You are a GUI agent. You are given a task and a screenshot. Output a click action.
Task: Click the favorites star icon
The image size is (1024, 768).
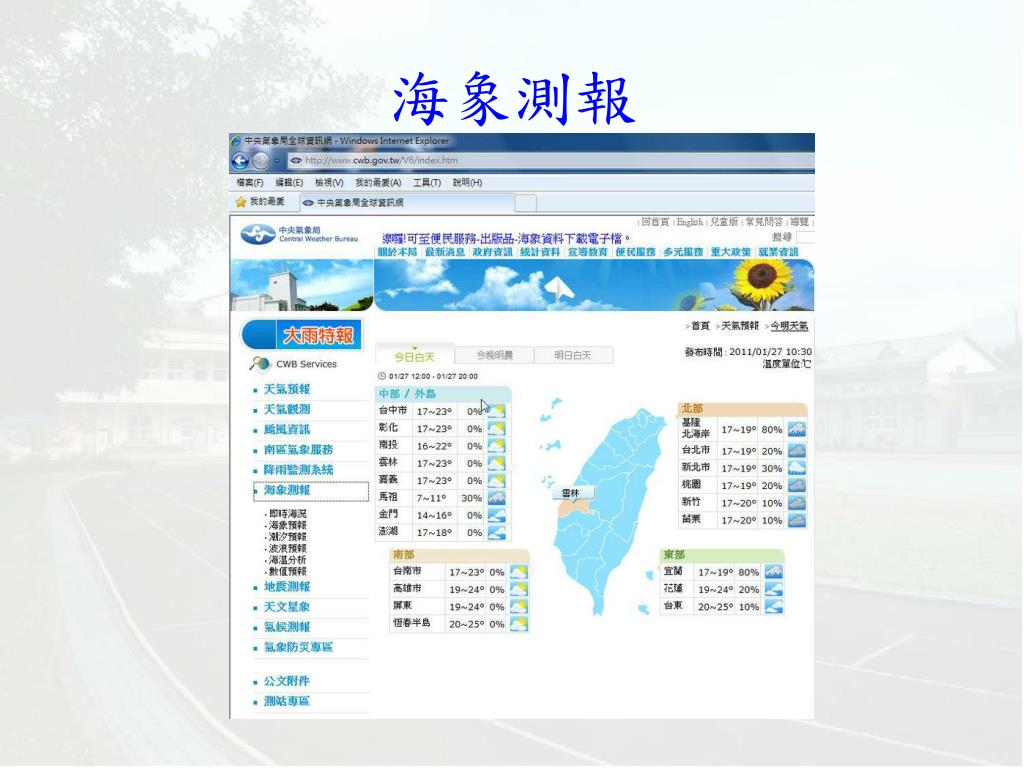tap(240, 202)
